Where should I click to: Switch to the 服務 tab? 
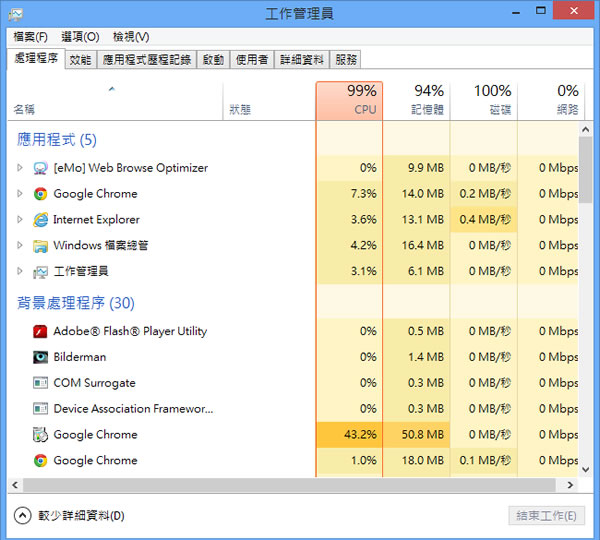[x=346, y=60]
